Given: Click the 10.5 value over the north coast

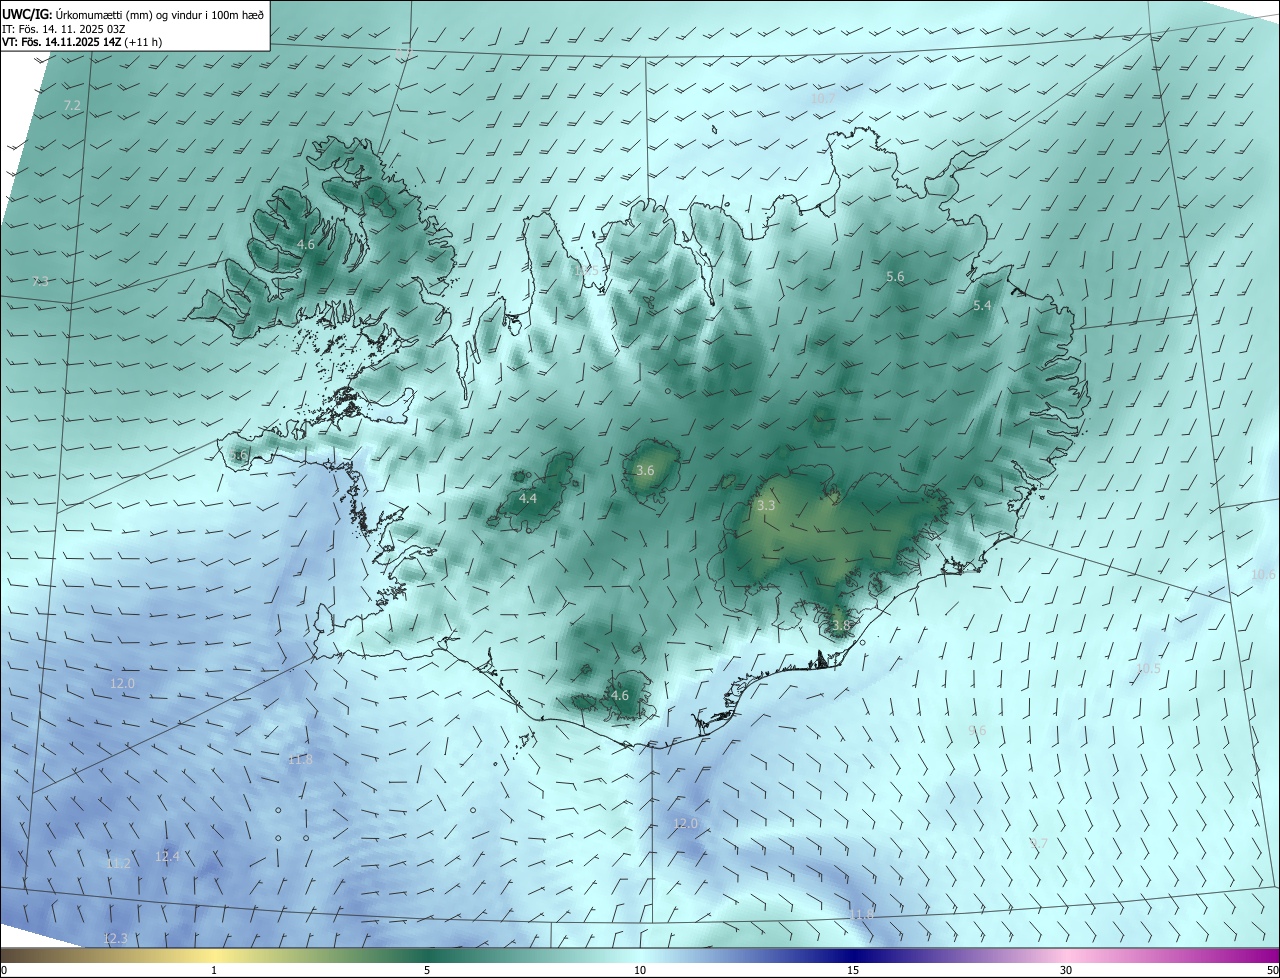Looking at the screenshot, I should [587, 270].
